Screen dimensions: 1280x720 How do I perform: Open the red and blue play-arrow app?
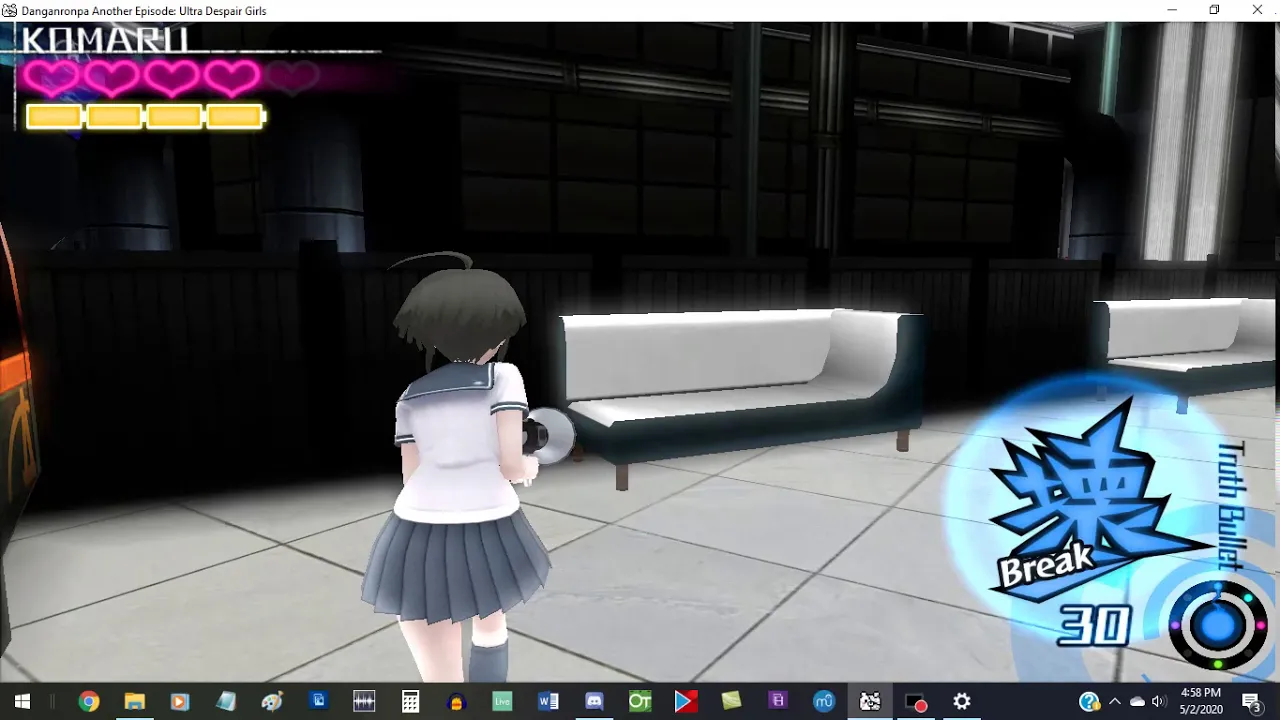pyautogui.click(x=686, y=702)
